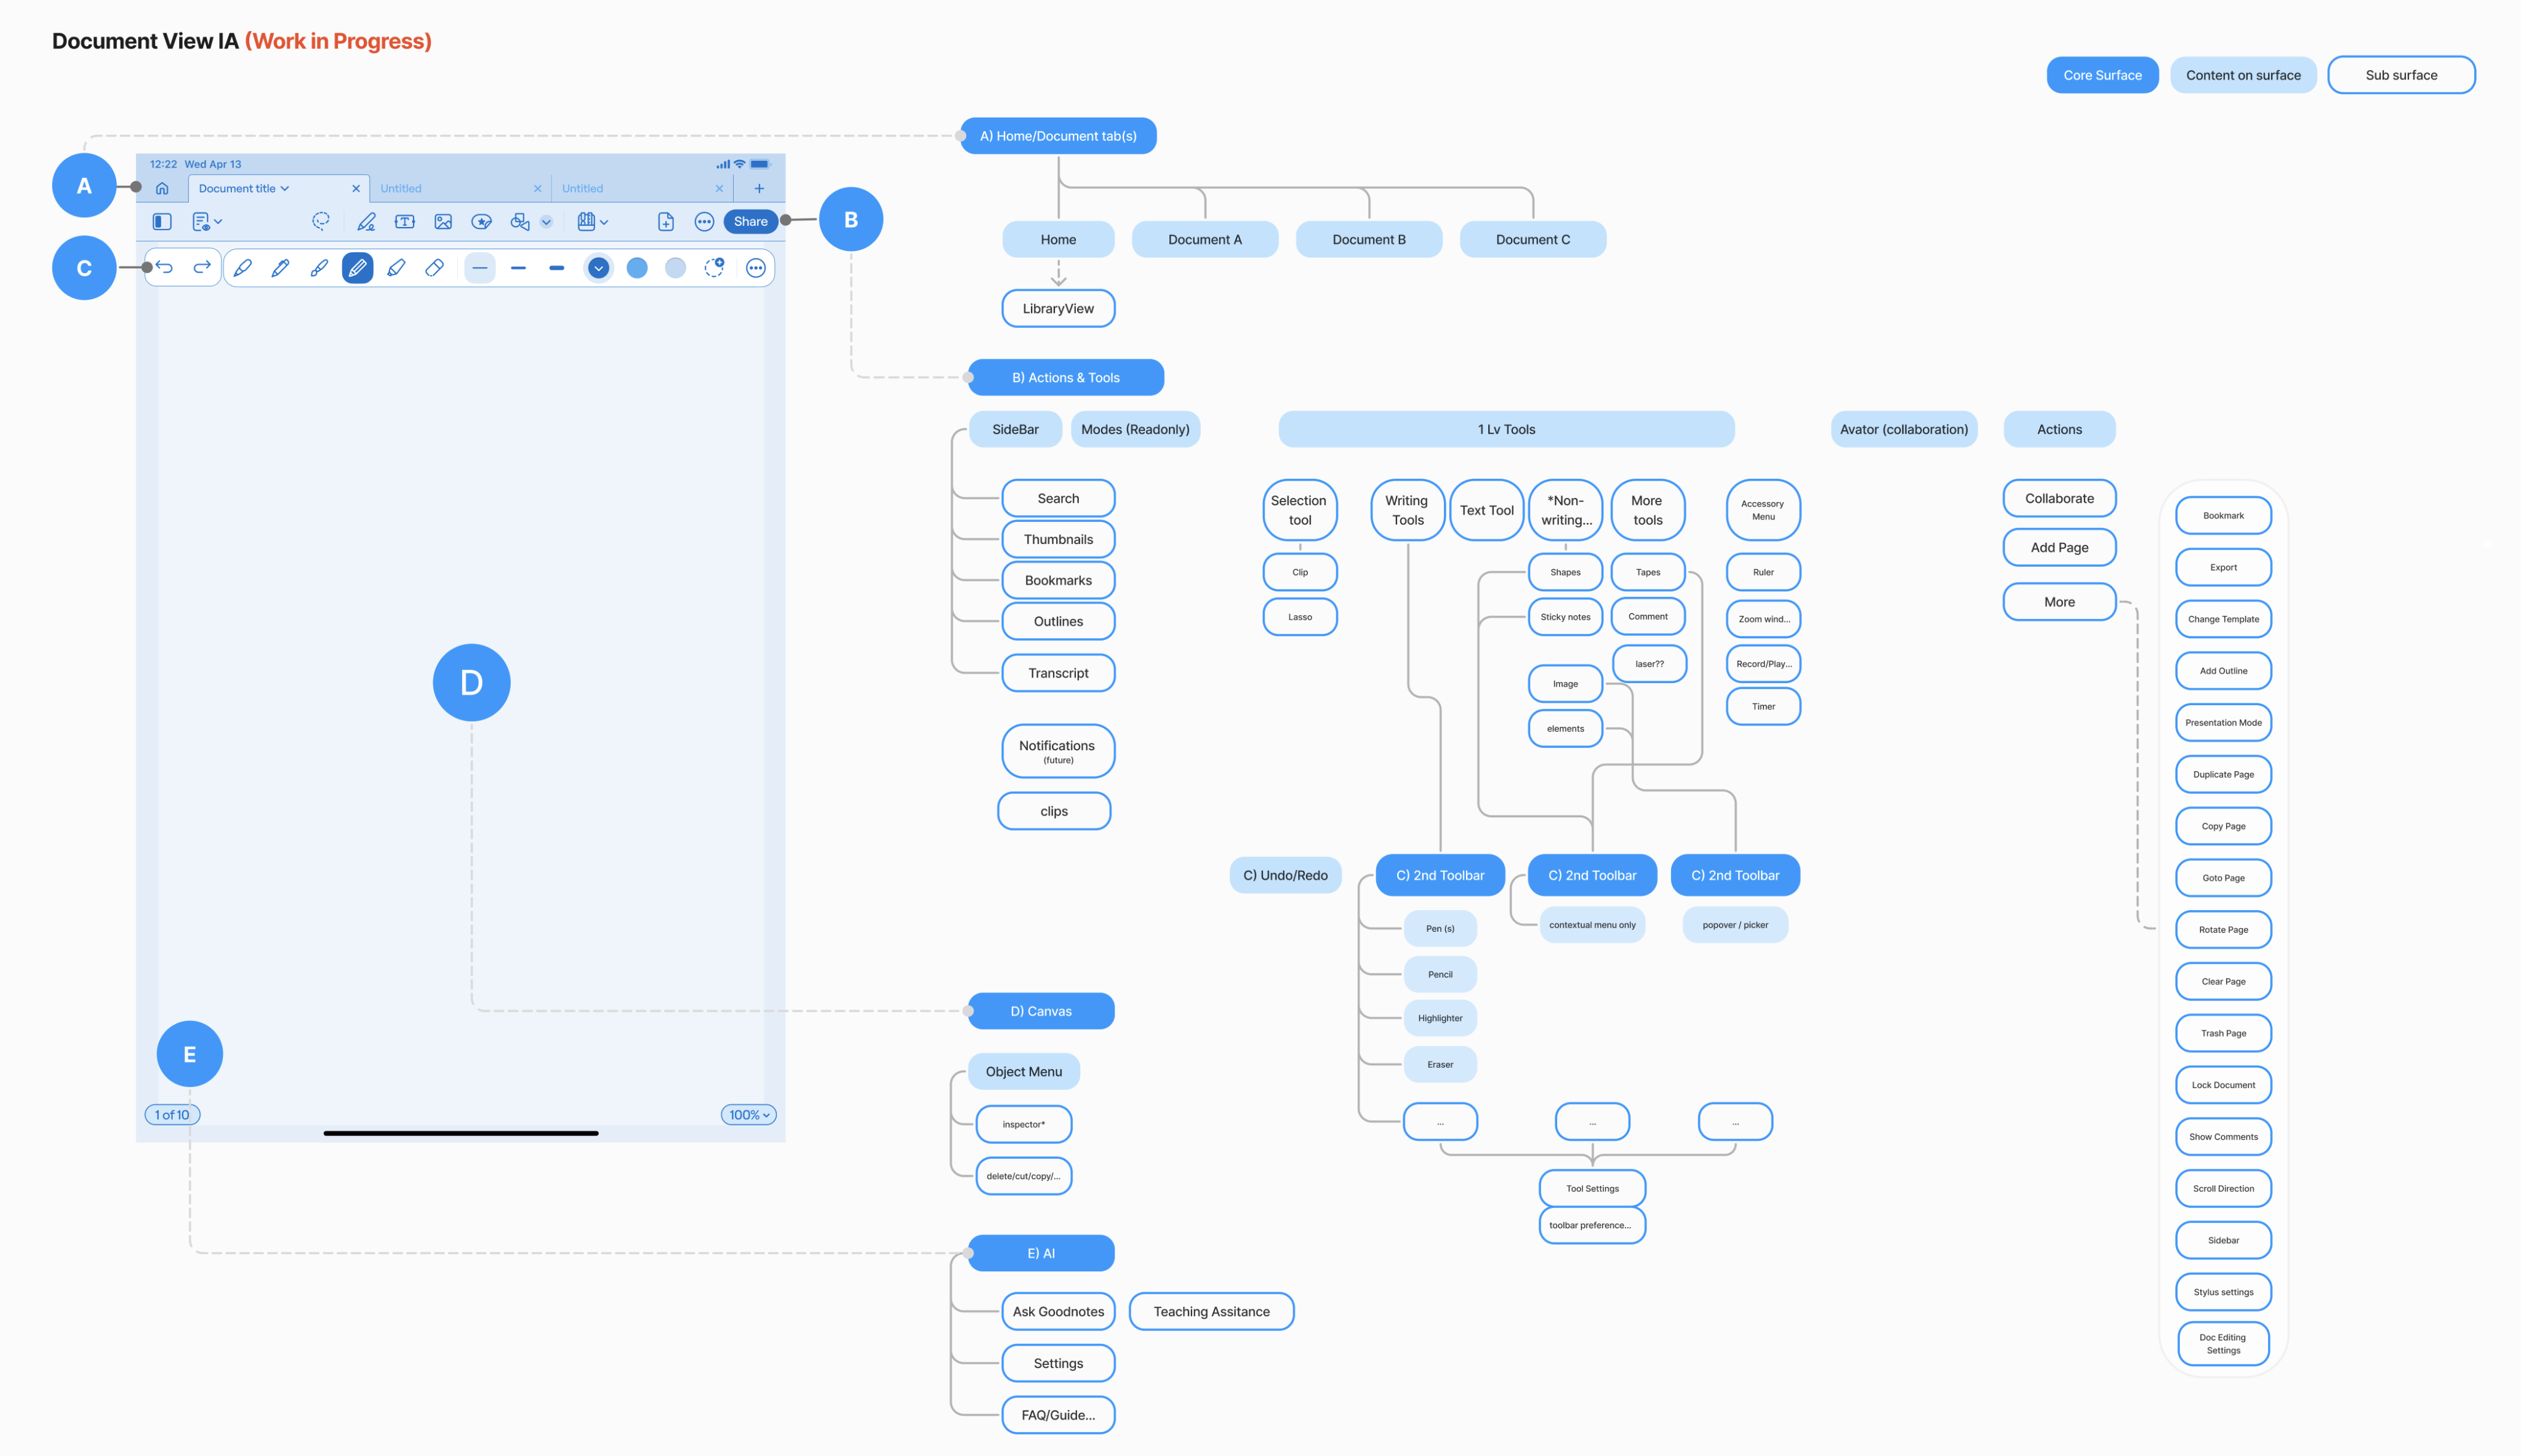
Task: Select the light blue color swatch
Action: point(676,268)
